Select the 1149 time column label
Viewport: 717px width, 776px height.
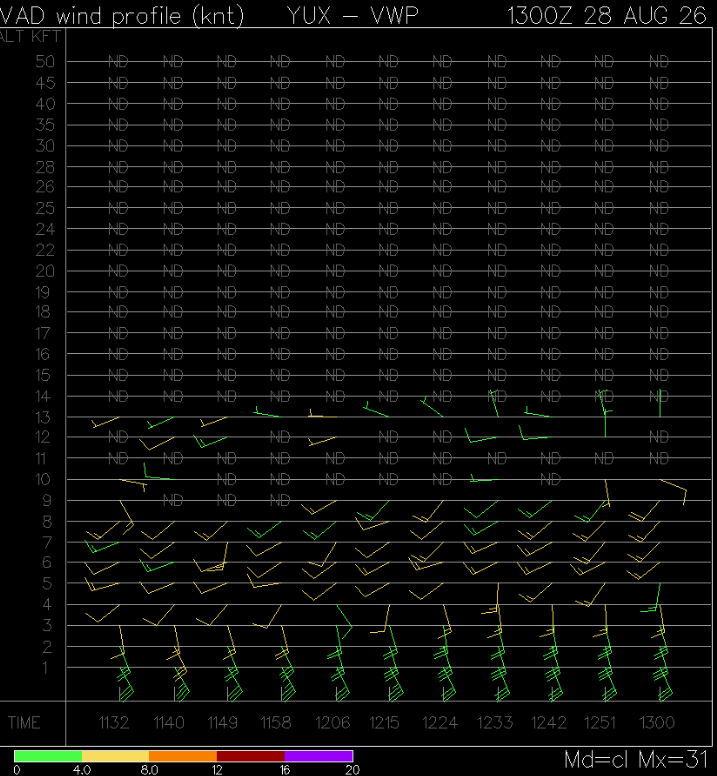(x=222, y=723)
